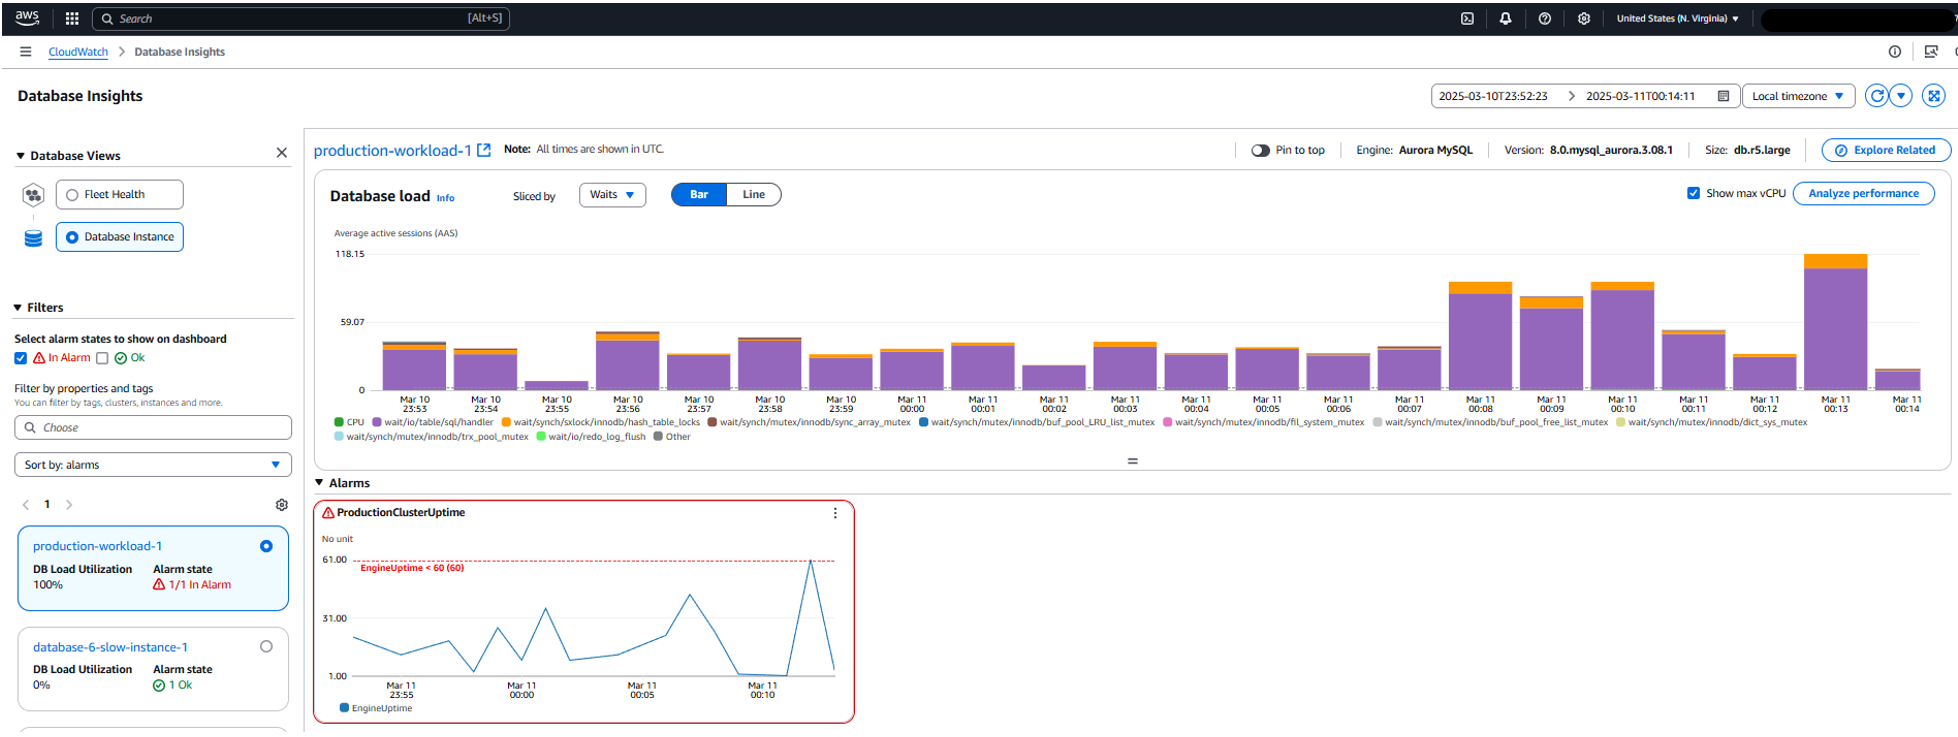Screen dimensions: 1958x737
Task: Refresh the Database Insights dashboard
Action: [1877, 96]
